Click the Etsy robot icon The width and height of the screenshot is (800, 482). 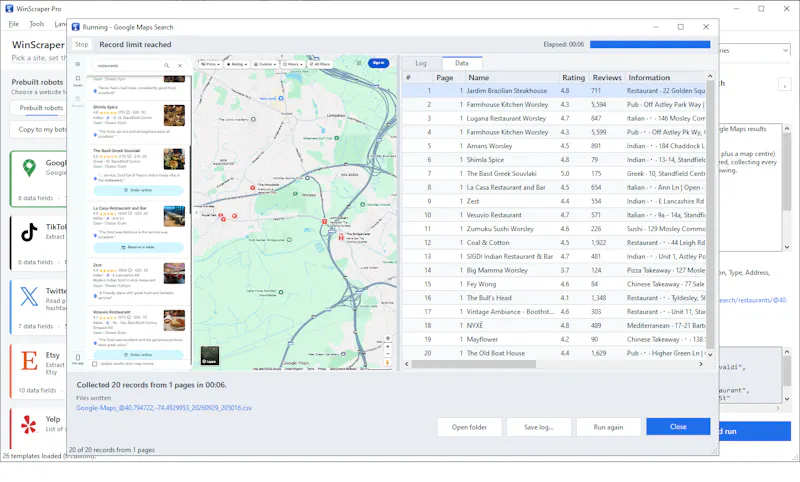(29, 361)
